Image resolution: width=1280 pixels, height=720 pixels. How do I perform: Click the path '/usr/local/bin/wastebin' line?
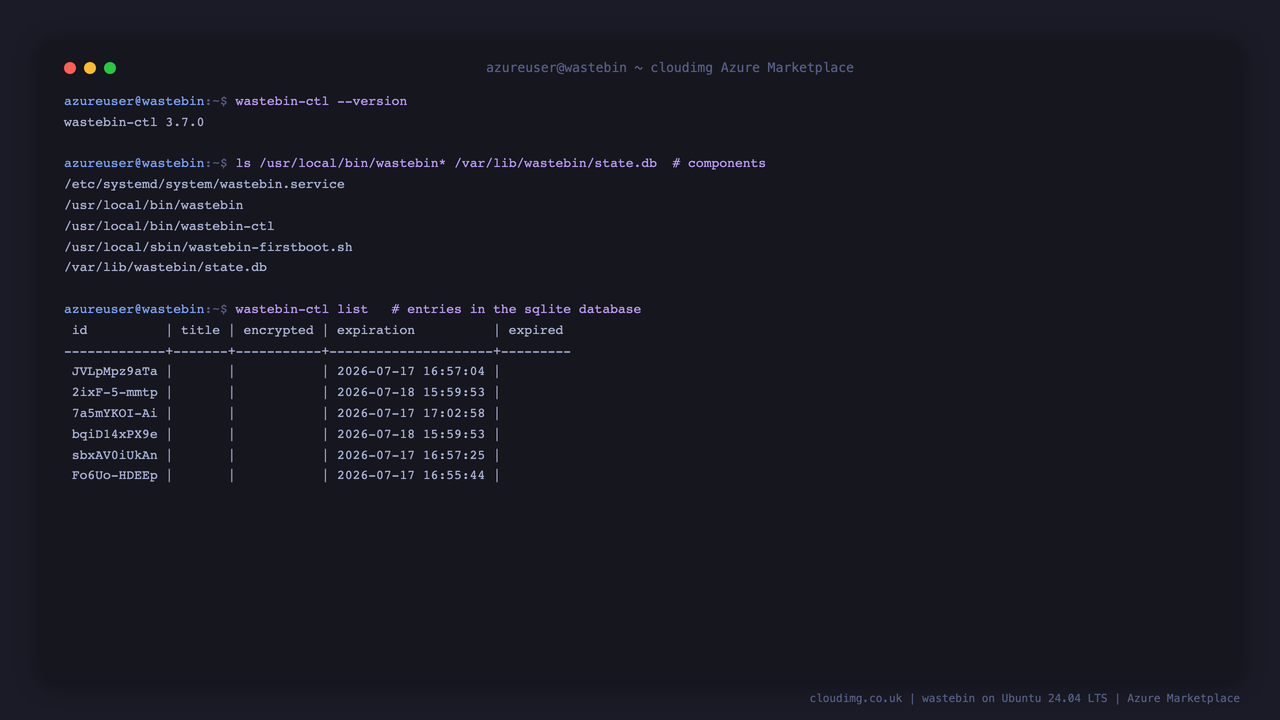point(154,205)
